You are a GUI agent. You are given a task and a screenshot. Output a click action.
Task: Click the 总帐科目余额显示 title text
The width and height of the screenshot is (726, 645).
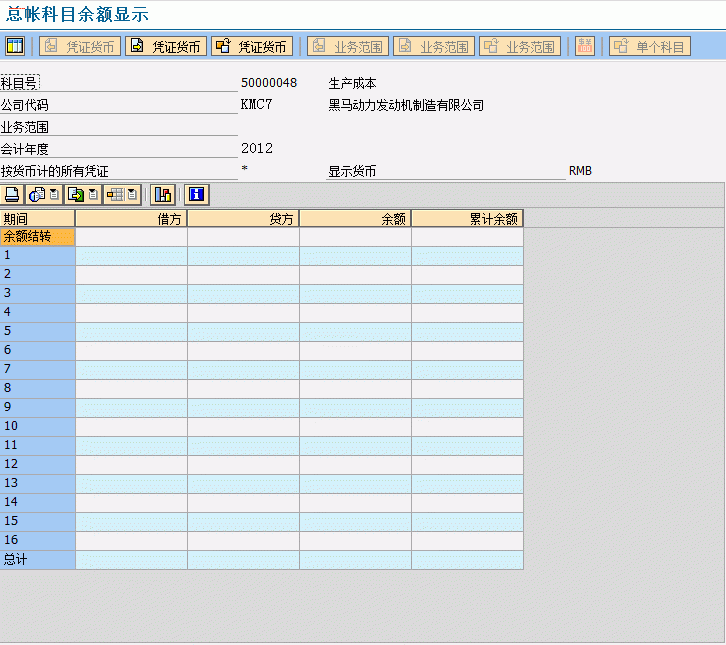point(77,14)
